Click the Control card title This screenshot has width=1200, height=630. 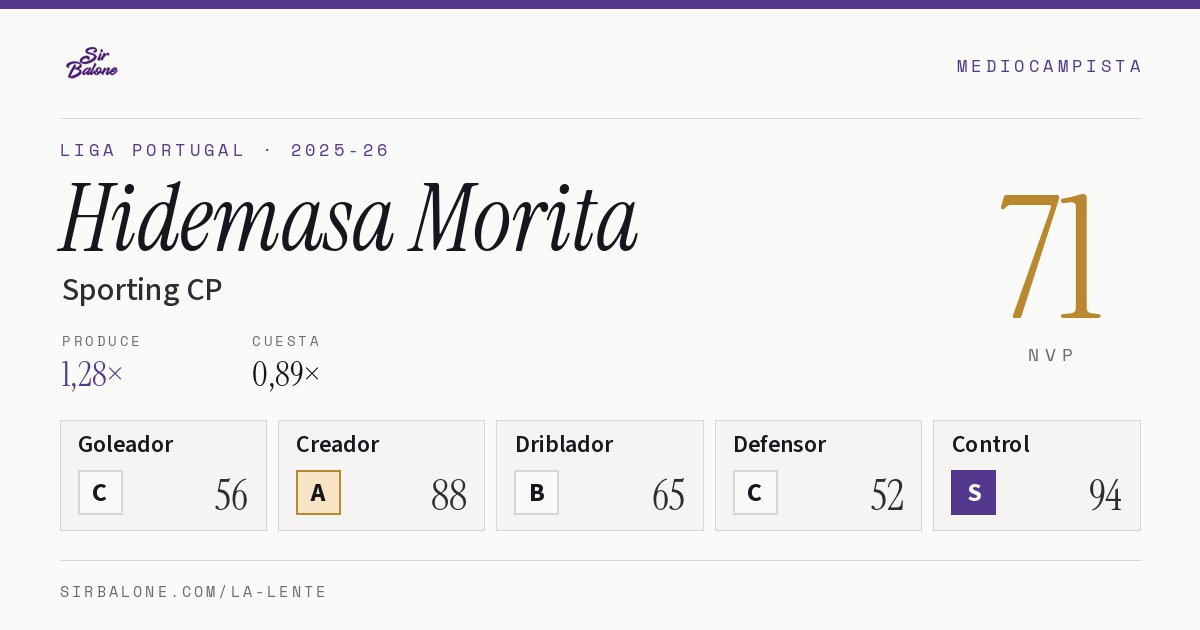[x=990, y=444]
